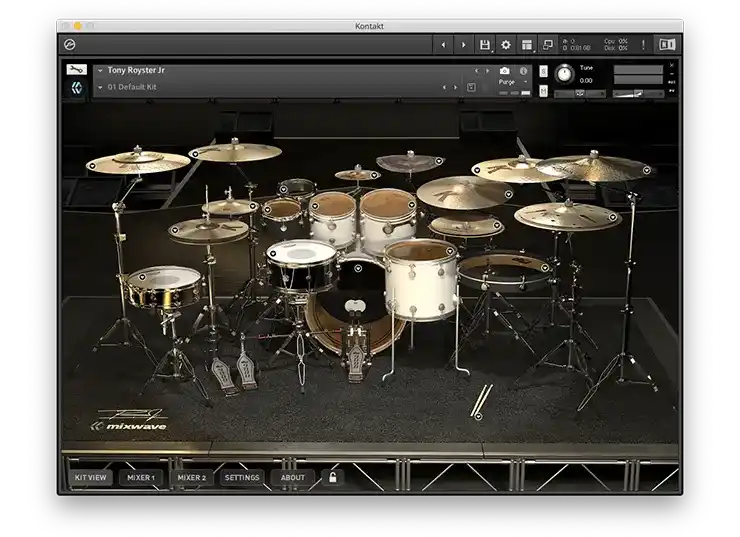
Task: Close the instrument with the X icon
Action: point(672,65)
